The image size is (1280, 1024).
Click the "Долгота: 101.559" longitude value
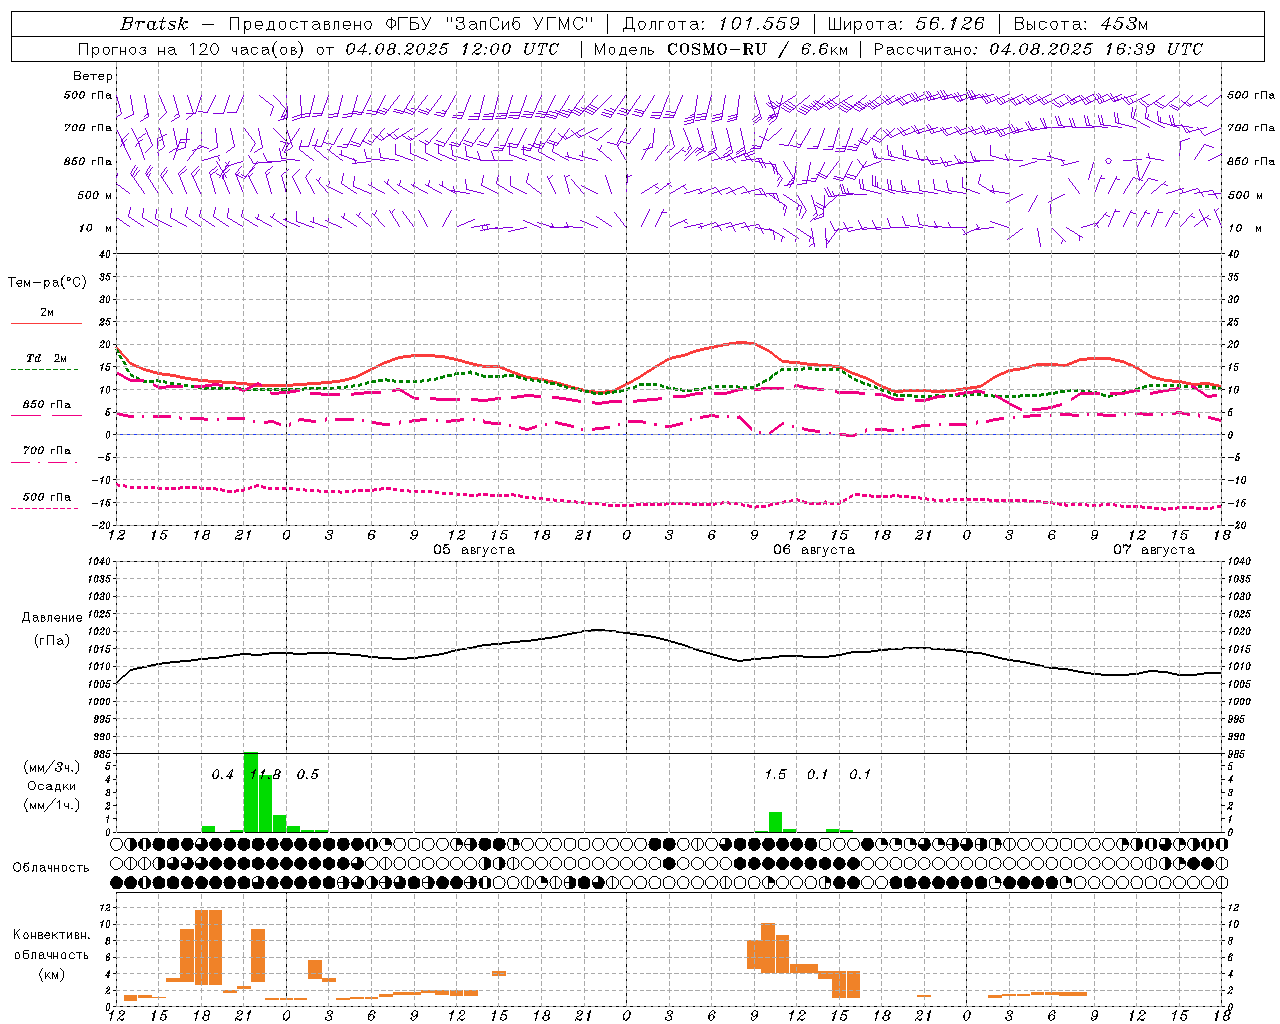click(711, 24)
